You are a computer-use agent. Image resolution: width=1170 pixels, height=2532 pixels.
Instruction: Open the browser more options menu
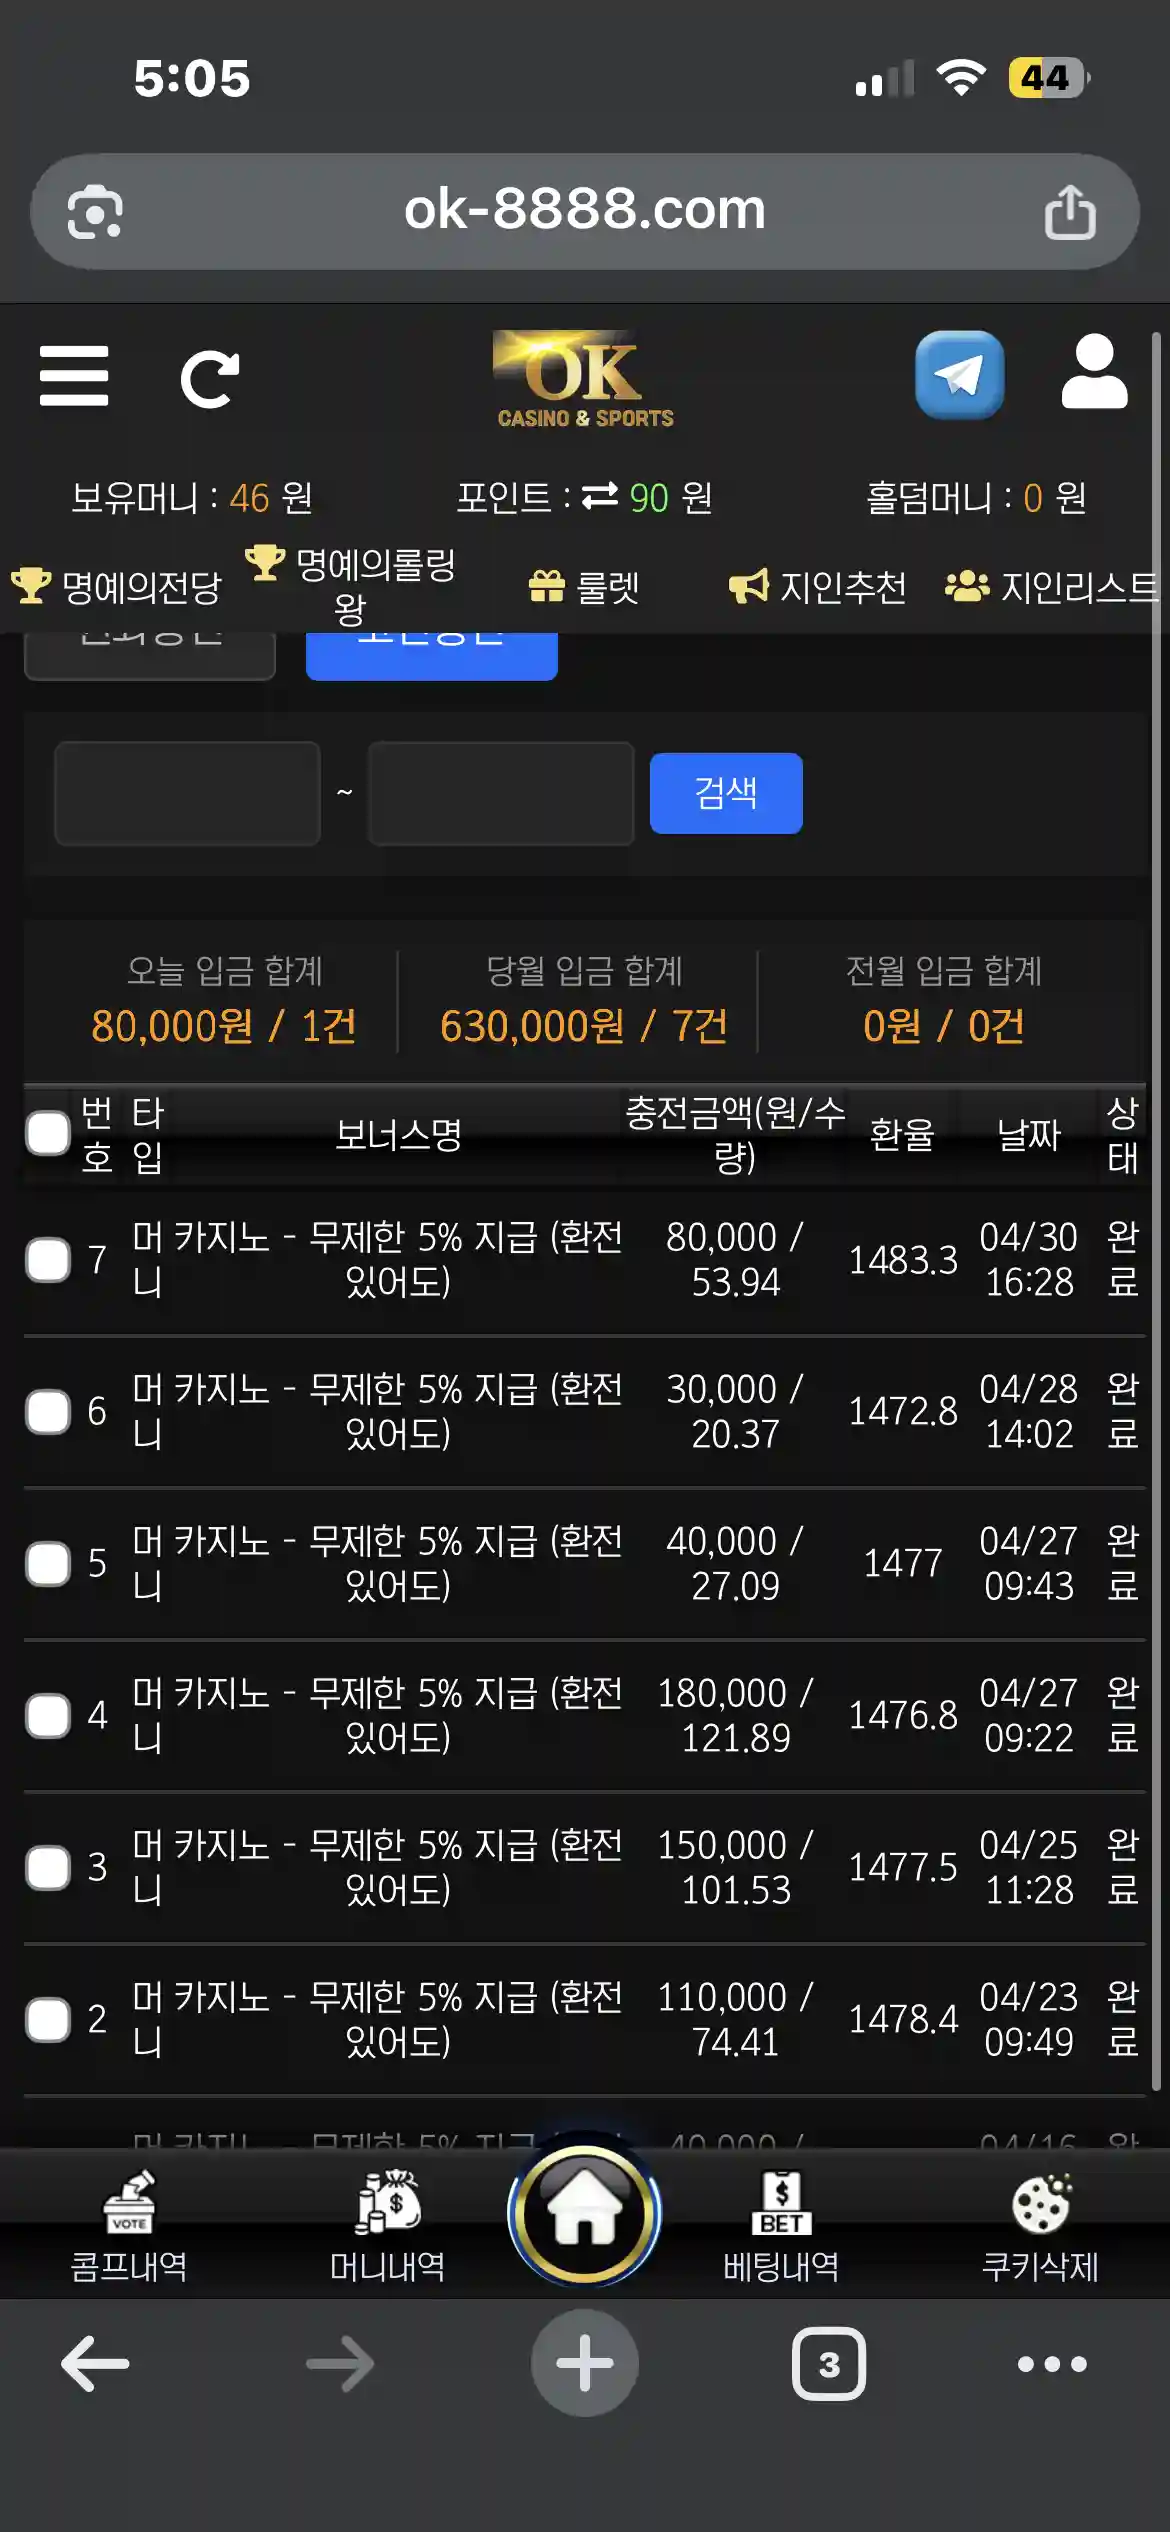[x=1051, y=2364]
